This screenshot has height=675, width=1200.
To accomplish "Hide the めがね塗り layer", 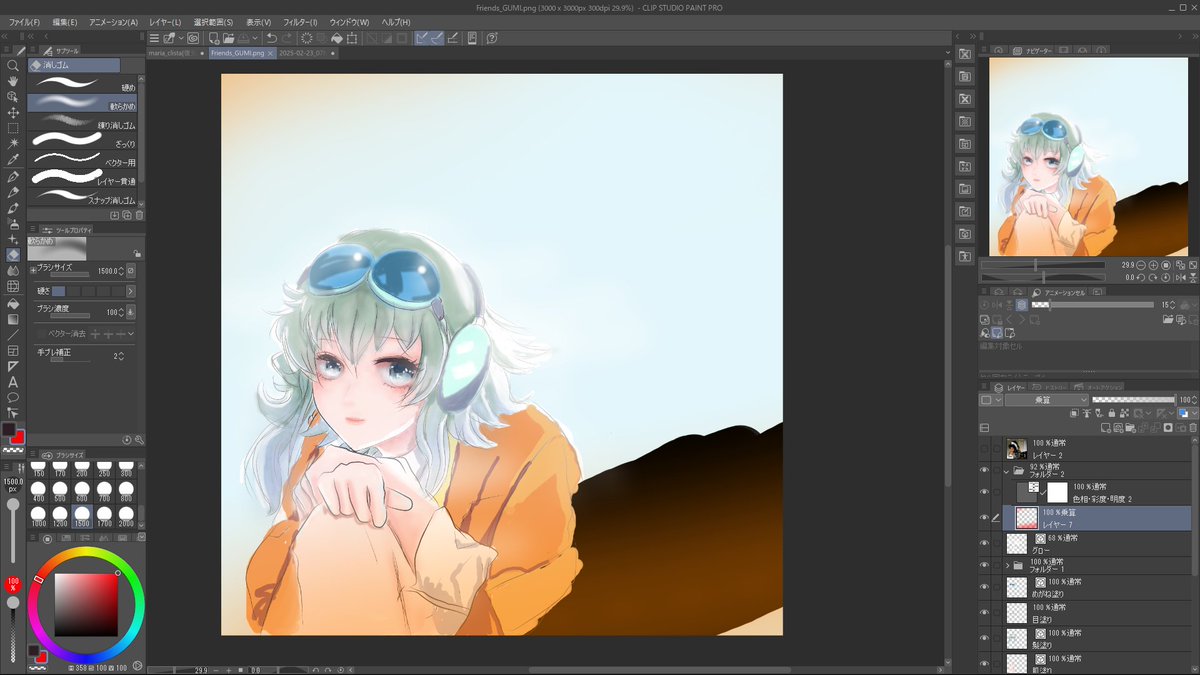I will click(x=984, y=587).
